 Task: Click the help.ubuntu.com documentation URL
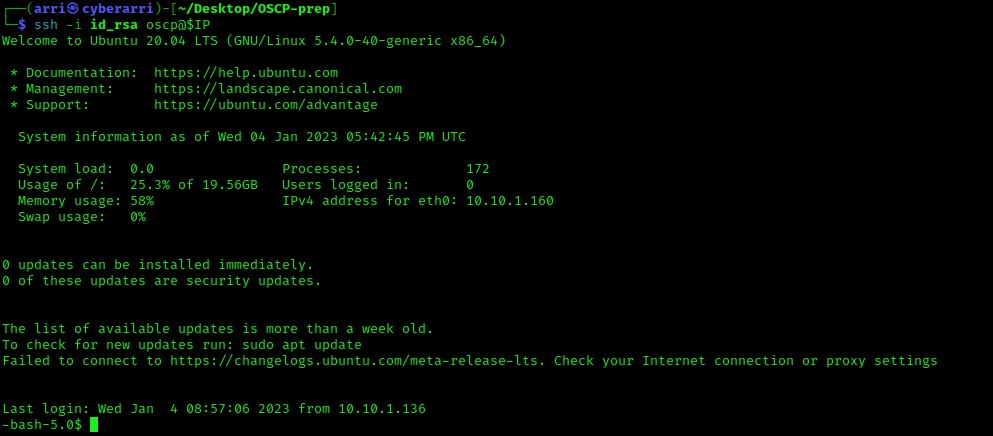pyautogui.click(x=246, y=73)
